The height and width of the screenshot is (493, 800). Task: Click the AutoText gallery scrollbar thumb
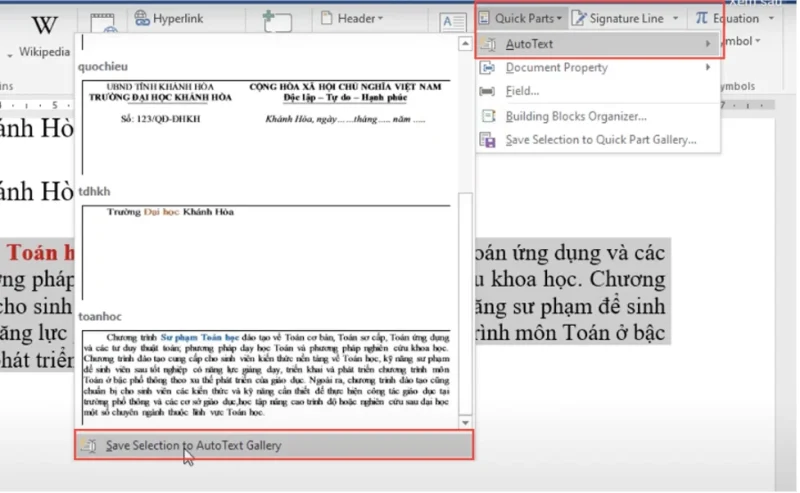click(x=465, y=304)
